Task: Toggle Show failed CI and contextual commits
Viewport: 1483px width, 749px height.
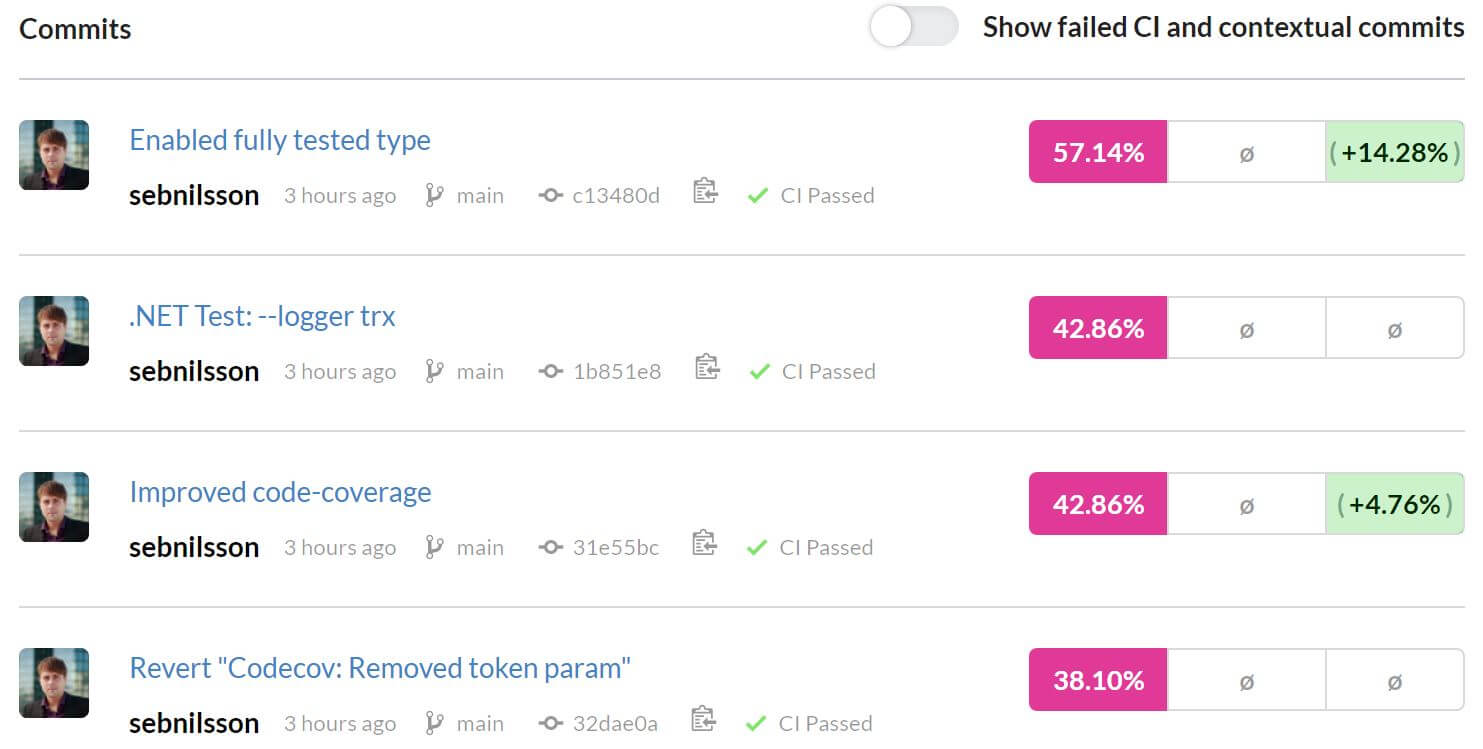Action: (x=913, y=27)
